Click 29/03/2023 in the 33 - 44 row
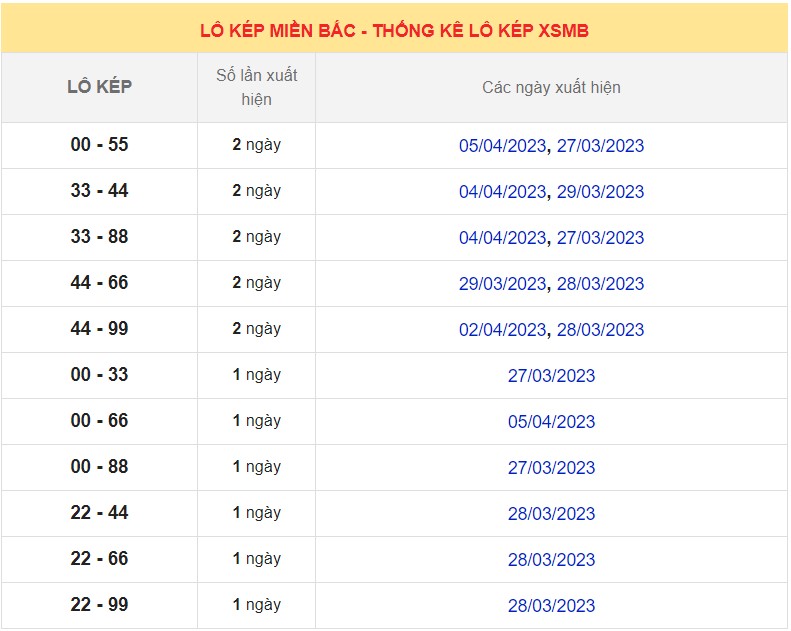The width and height of the screenshot is (791, 631). click(600, 192)
